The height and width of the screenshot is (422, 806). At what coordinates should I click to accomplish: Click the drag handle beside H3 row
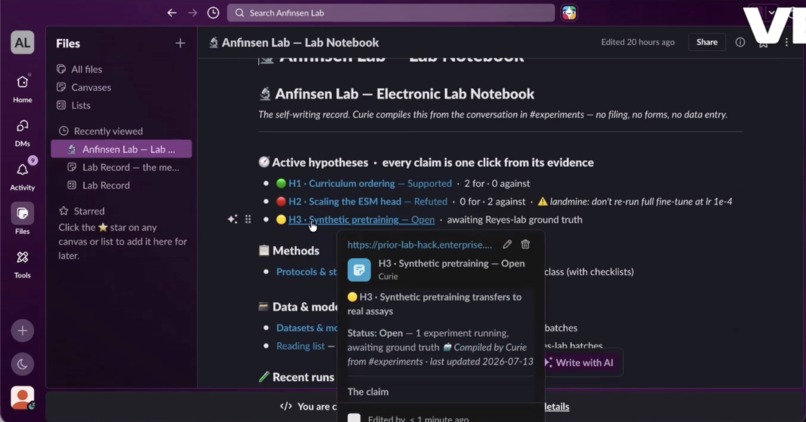pos(248,219)
